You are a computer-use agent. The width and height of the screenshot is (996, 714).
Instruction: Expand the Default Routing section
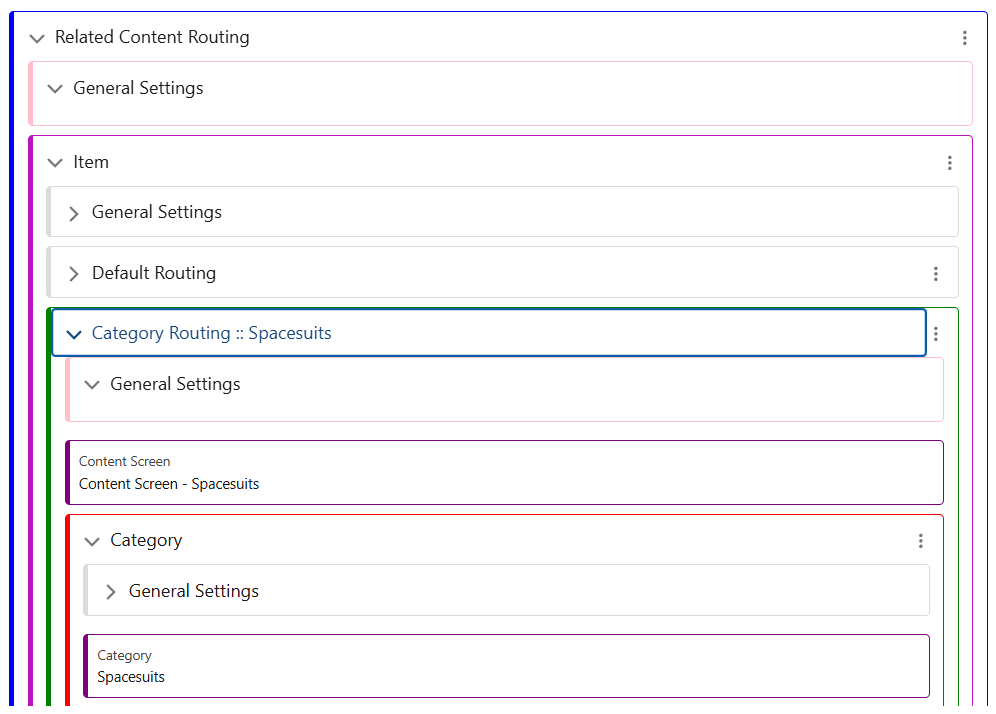click(74, 274)
